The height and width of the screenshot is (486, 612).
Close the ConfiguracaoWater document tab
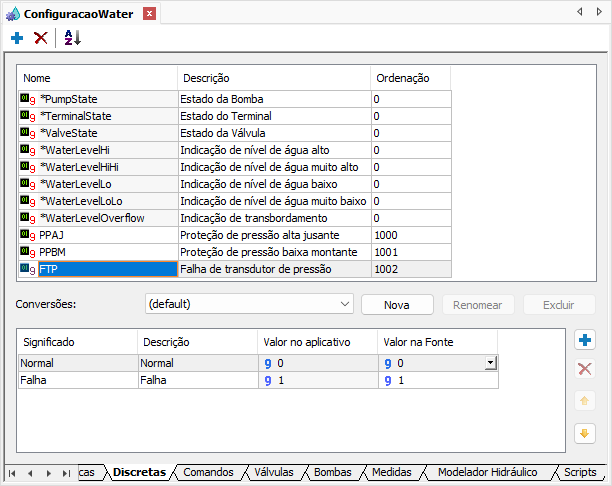pos(149,14)
